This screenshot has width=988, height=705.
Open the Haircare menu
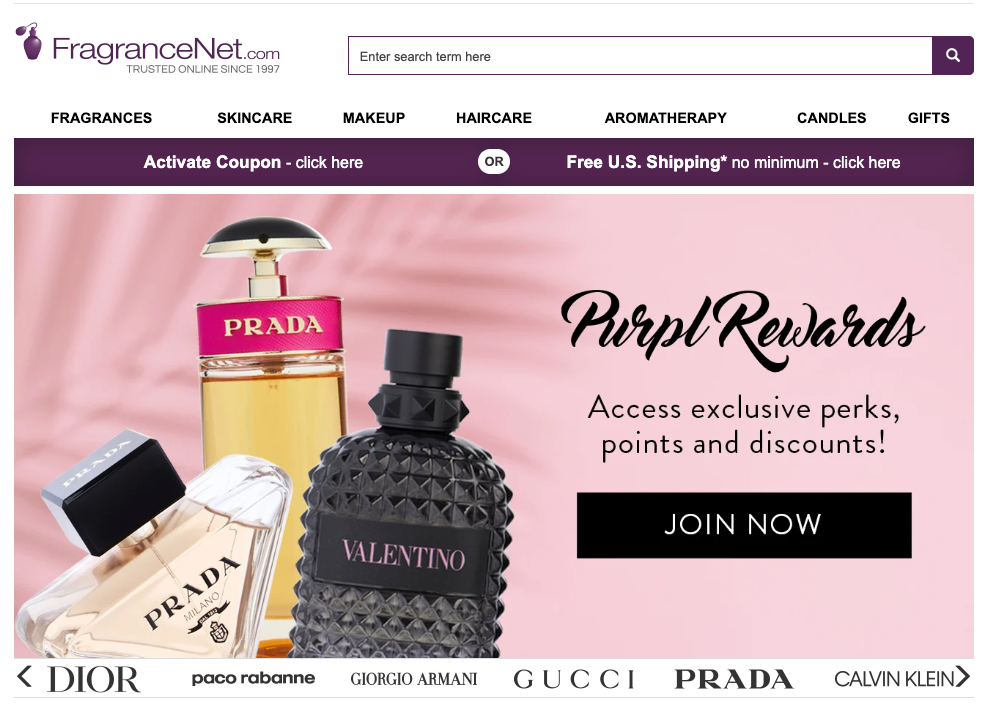pos(494,118)
